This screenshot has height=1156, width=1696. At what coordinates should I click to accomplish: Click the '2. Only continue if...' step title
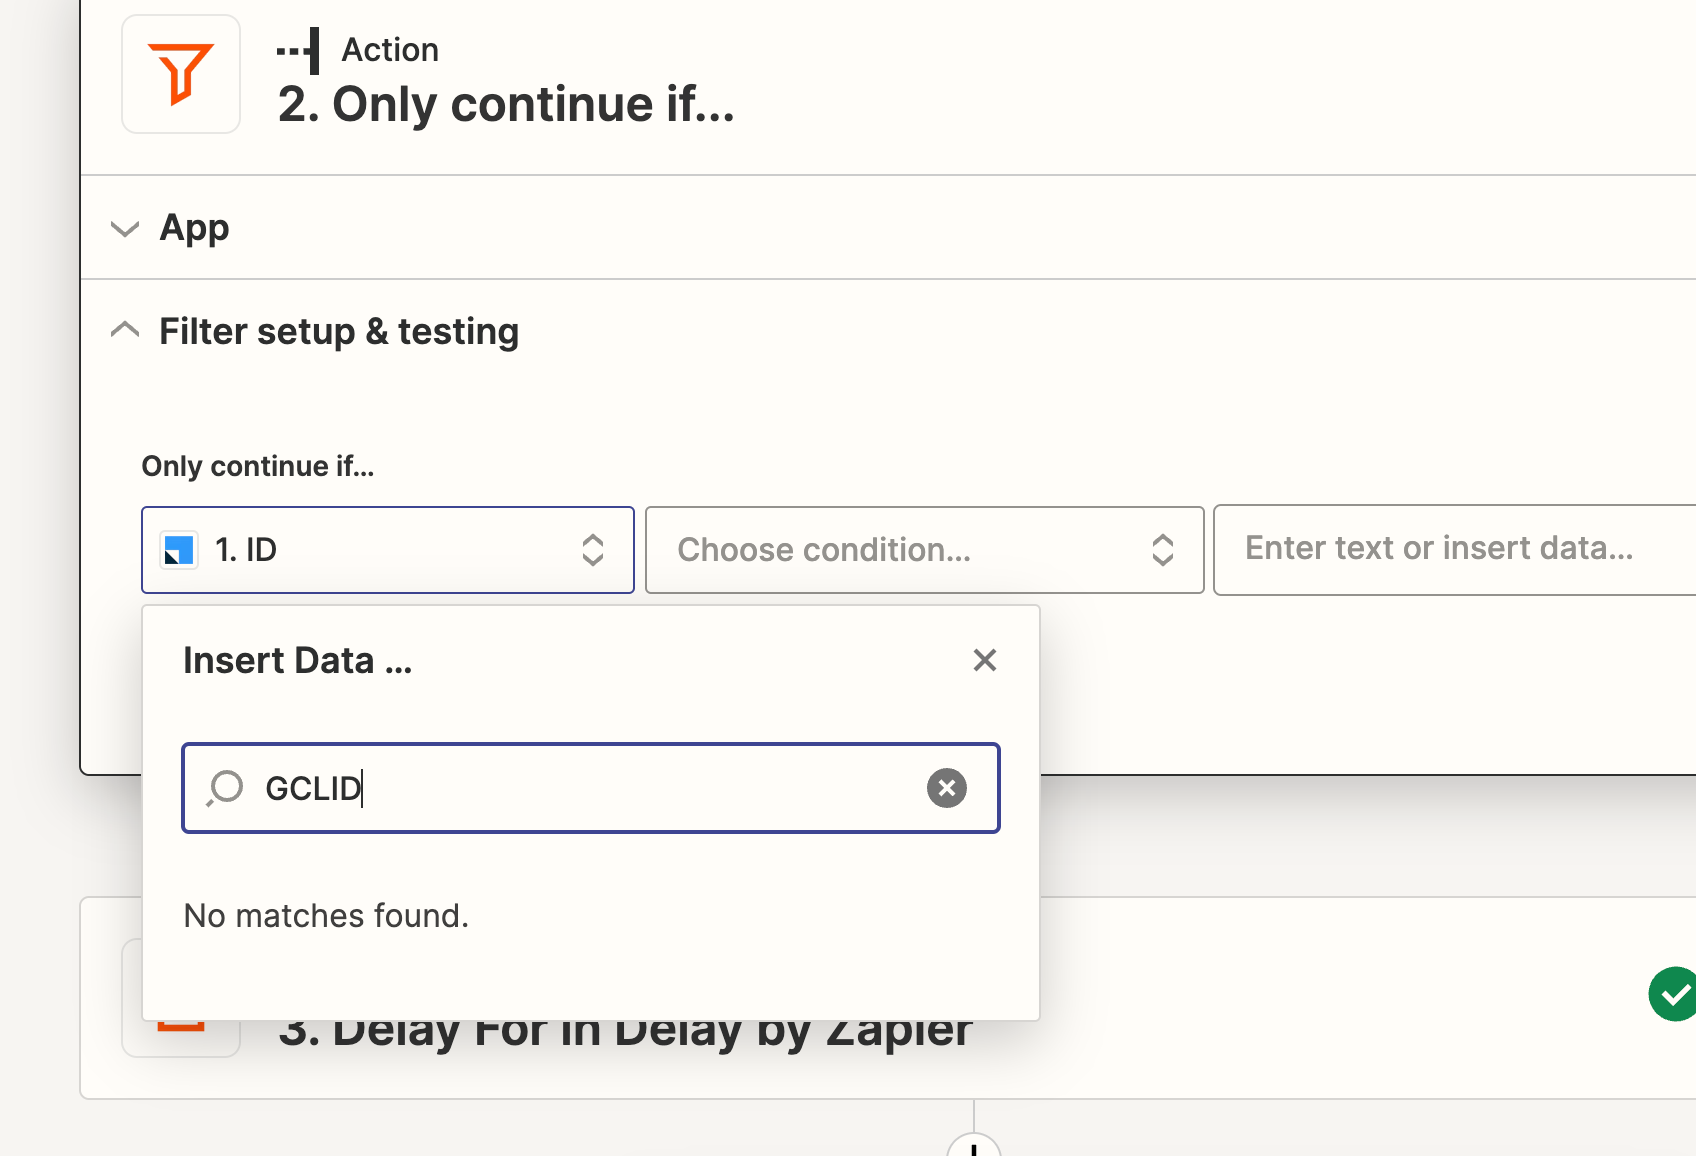506,104
